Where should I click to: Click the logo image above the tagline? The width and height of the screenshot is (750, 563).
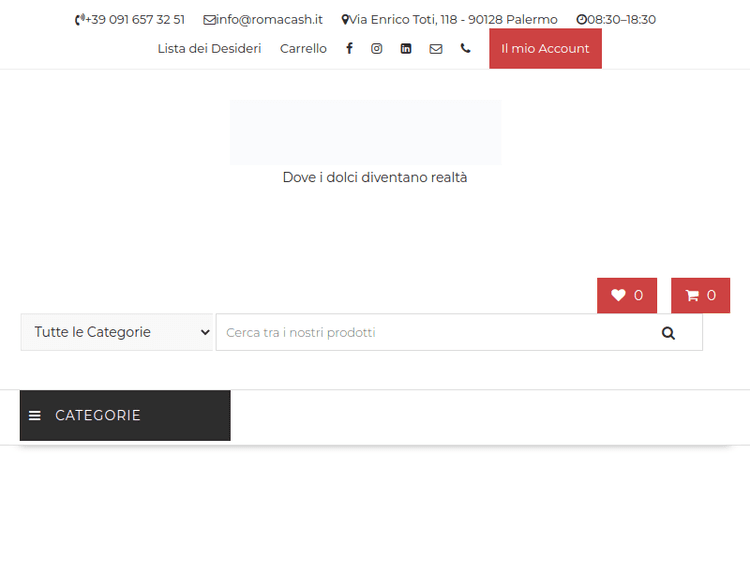365,132
